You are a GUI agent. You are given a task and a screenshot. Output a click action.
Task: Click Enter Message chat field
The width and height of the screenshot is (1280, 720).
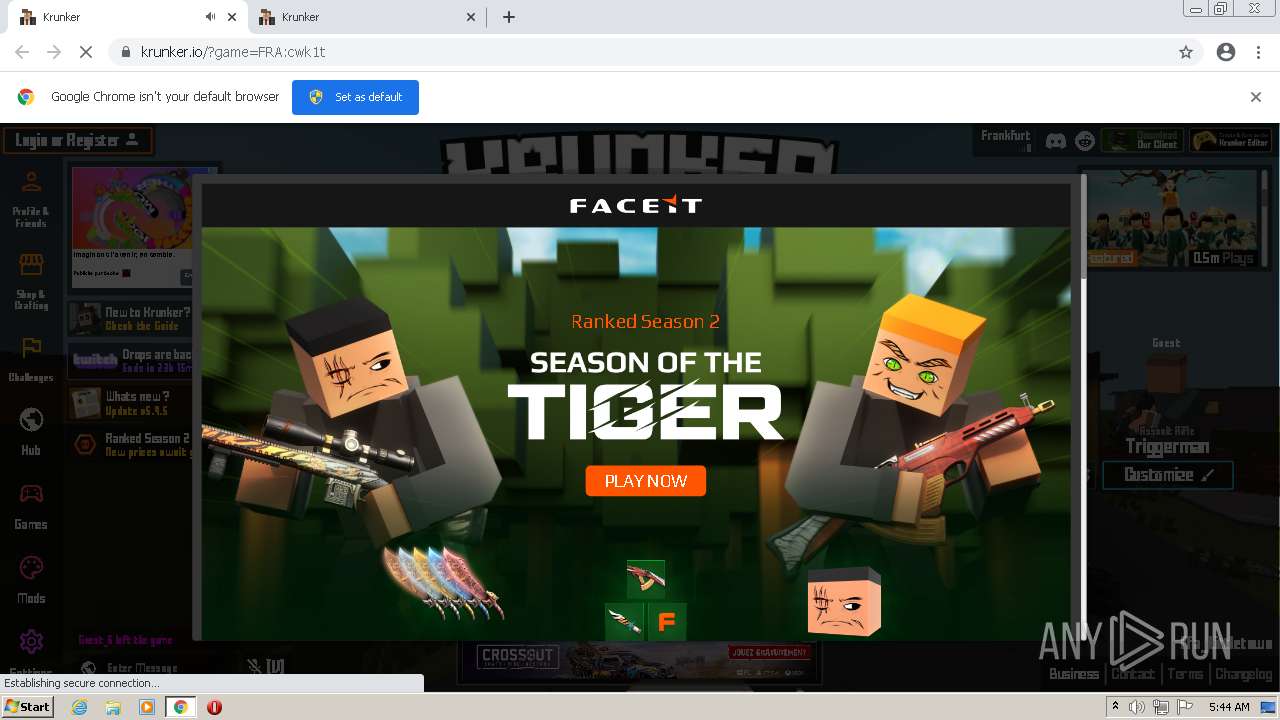pyautogui.click(x=142, y=668)
